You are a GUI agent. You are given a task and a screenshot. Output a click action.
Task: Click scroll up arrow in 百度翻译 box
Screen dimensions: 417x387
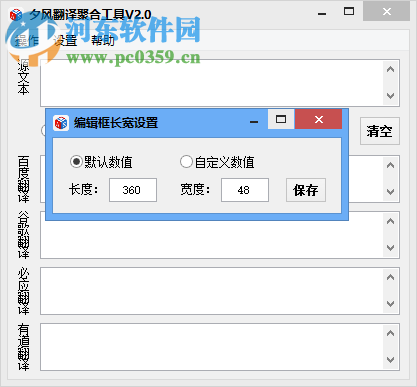(x=390, y=165)
